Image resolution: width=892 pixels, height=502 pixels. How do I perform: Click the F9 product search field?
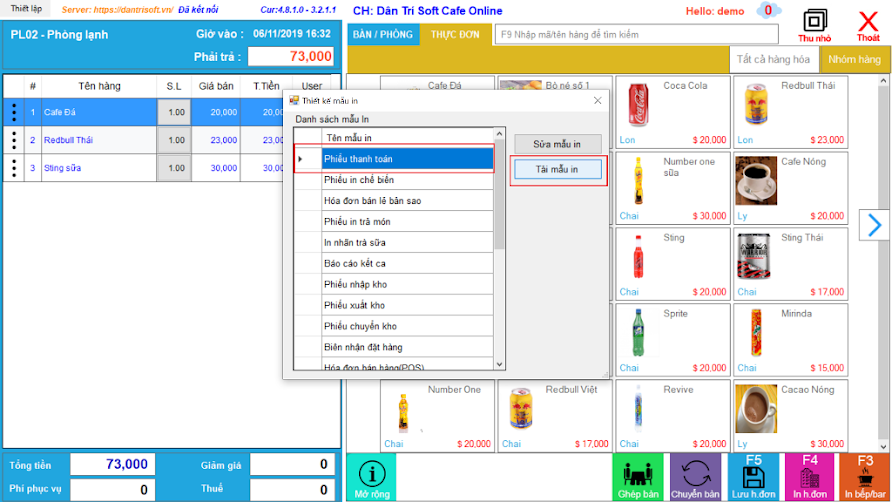(x=637, y=35)
